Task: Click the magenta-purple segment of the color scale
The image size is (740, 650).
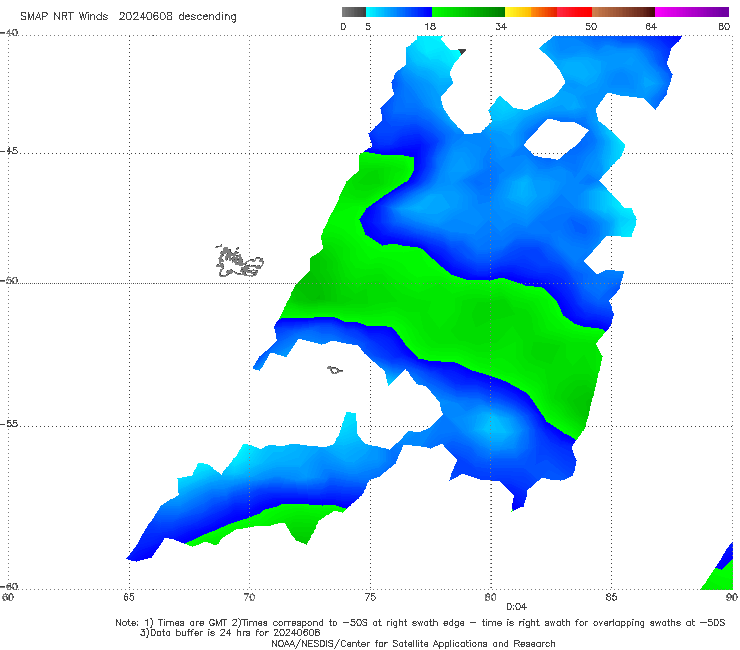Action: (x=692, y=12)
